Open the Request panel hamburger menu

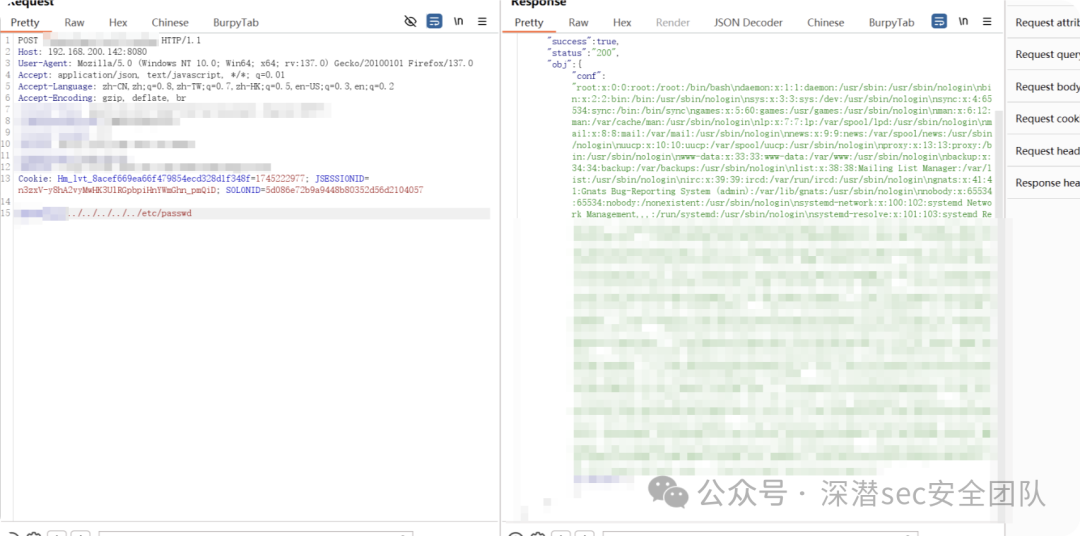click(x=482, y=21)
